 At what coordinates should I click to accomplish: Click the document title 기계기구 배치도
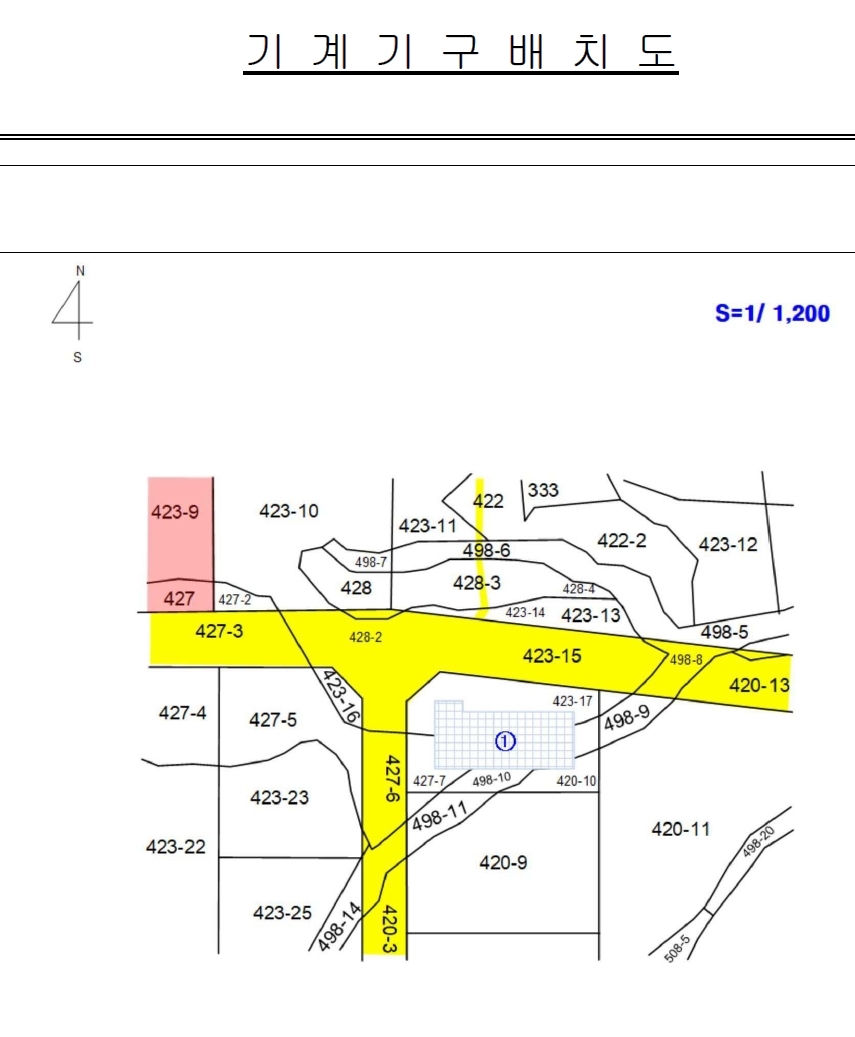pyautogui.click(x=461, y=52)
